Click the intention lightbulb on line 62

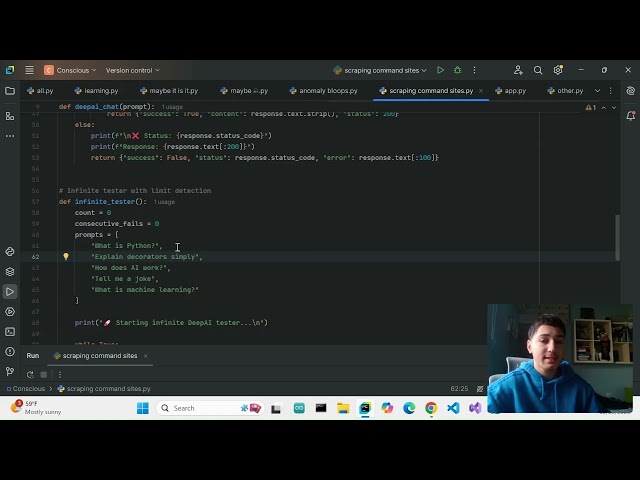click(66, 256)
